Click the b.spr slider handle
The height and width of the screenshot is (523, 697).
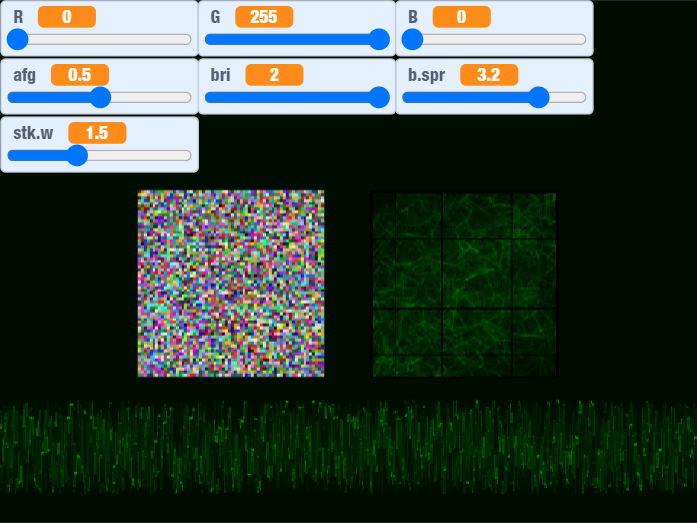pyautogui.click(x=539, y=97)
